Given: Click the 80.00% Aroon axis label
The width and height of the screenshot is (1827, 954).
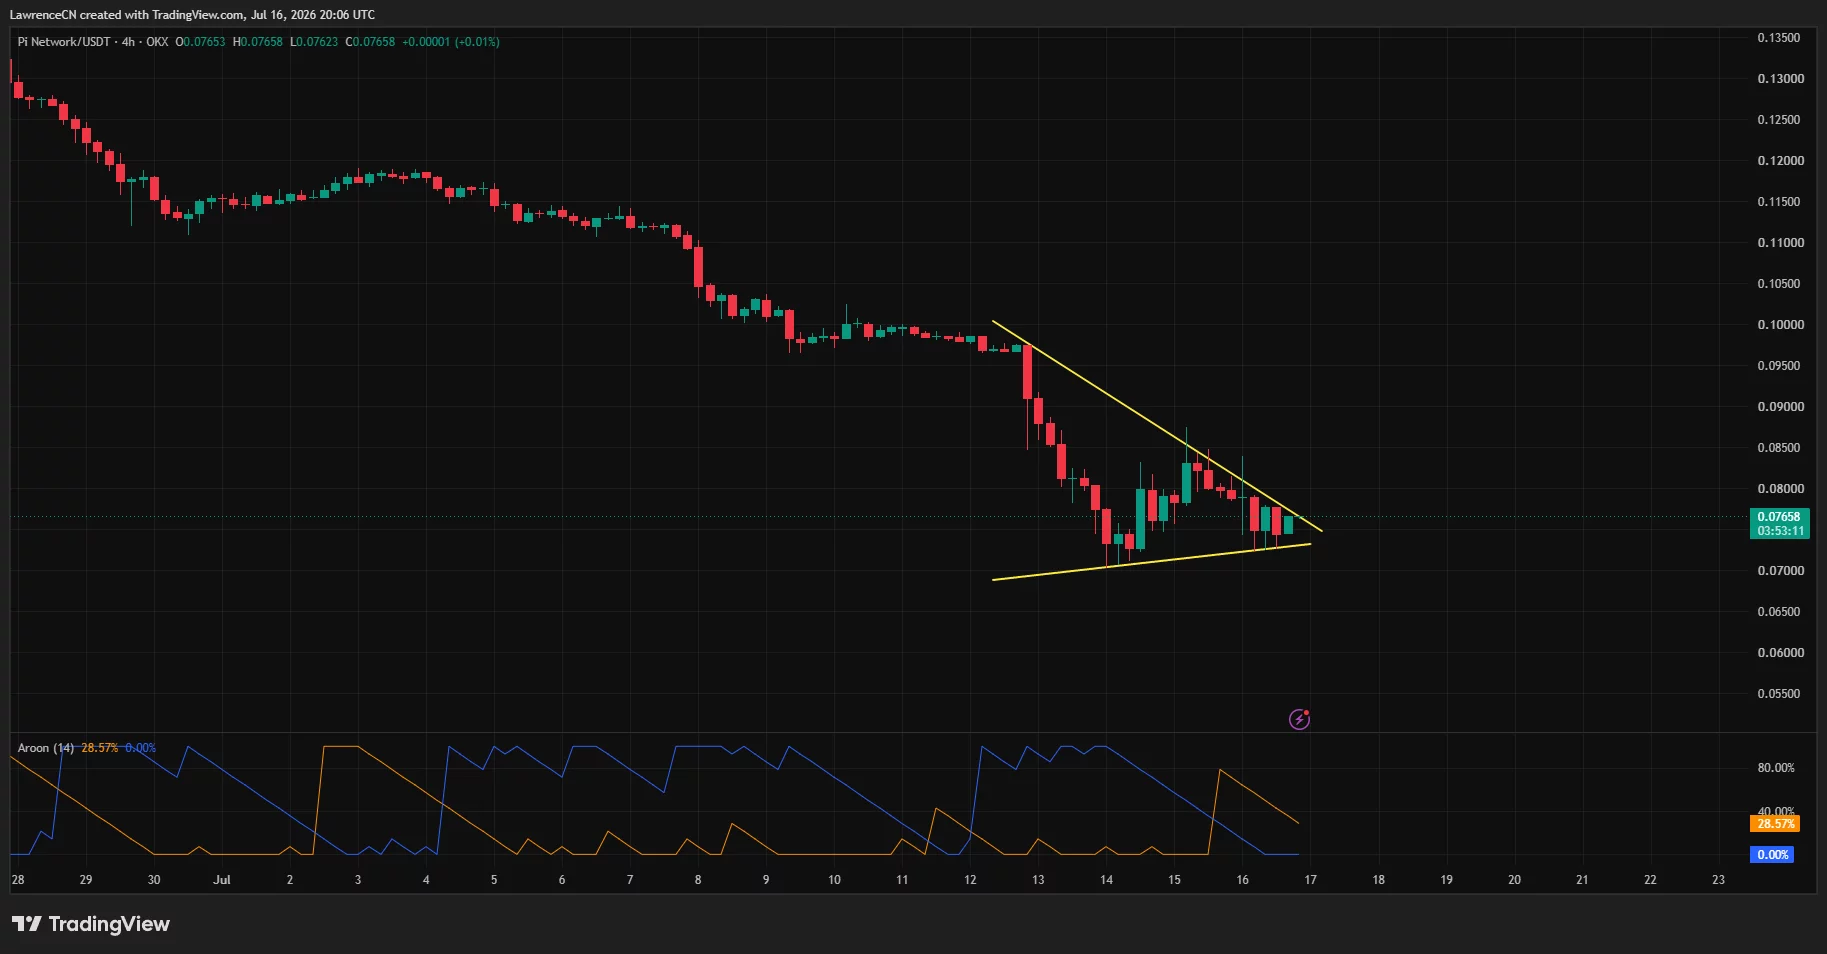Looking at the screenshot, I should click(1776, 768).
